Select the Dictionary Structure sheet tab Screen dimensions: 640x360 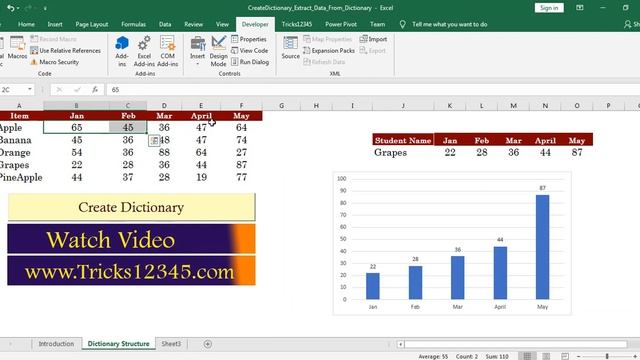coord(118,344)
